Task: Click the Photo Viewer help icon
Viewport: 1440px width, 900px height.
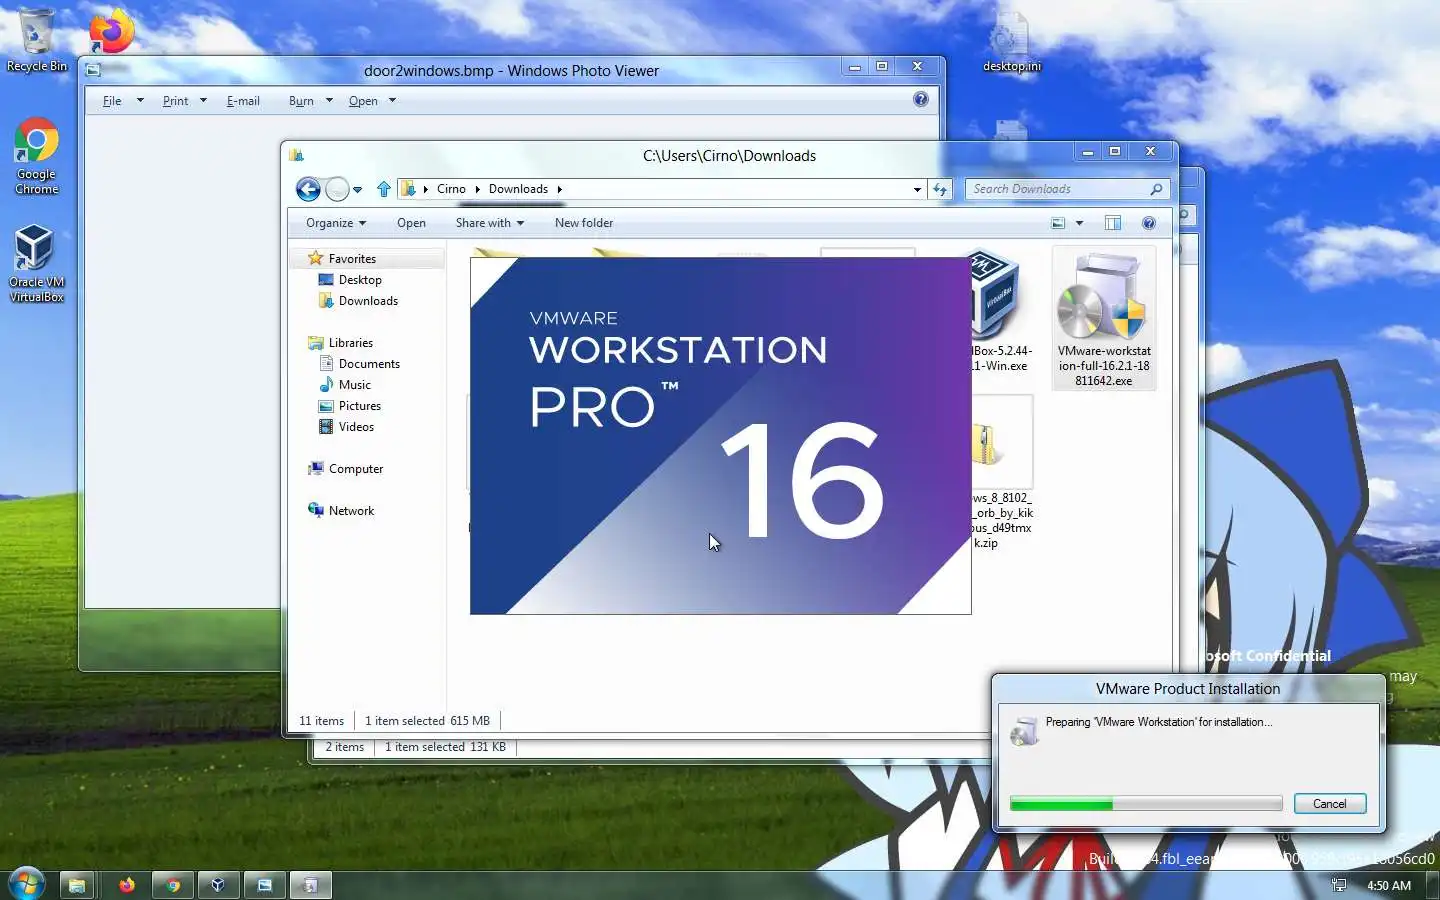Action: [921, 99]
